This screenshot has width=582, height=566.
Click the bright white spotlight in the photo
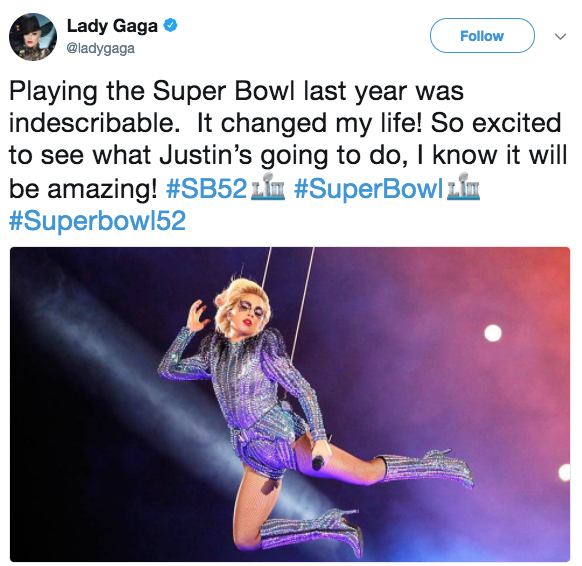(x=493, y=333)
